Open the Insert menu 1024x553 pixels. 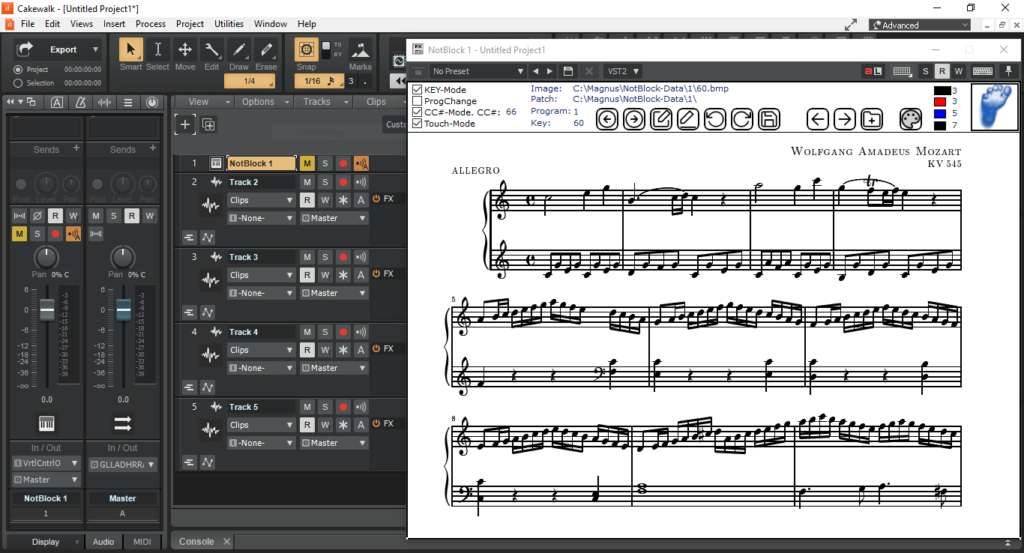pos(114,24)
